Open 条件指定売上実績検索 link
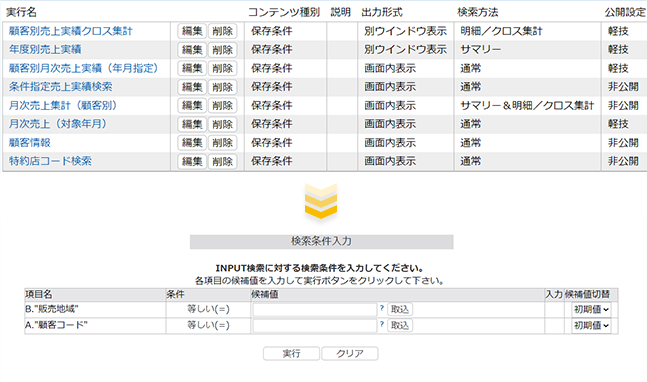This screenshot has width=647, height=382. point(60,87)
